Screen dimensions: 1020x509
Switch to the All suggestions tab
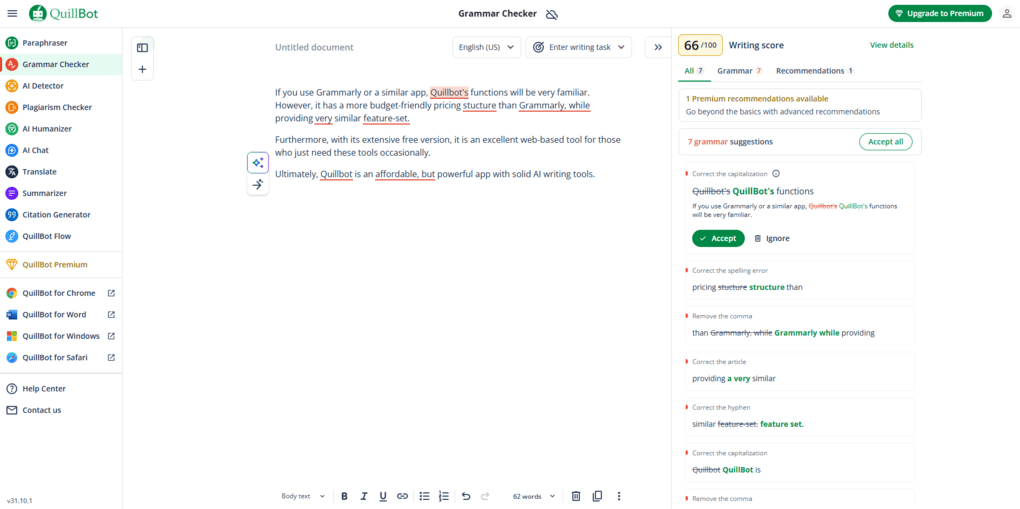click(x=693, y=70)
